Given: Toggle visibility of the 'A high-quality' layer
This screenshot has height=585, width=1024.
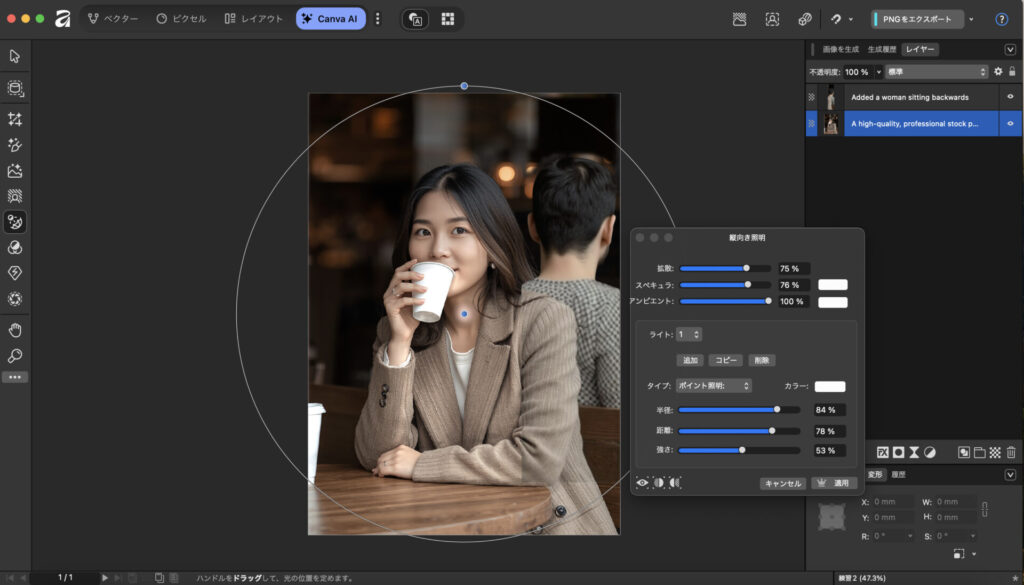Looking at the screenshot, I should tap(1010, 124).
